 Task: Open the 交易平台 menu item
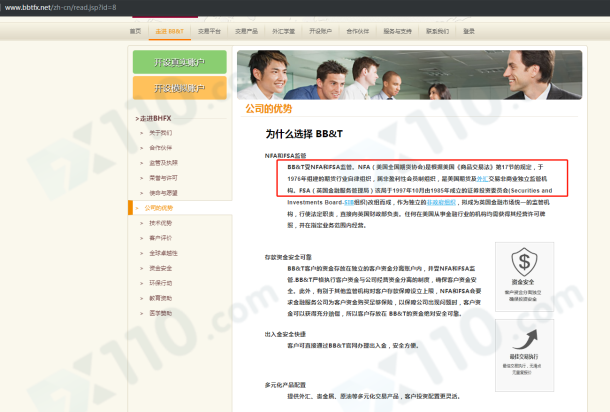tap(209, 31)
